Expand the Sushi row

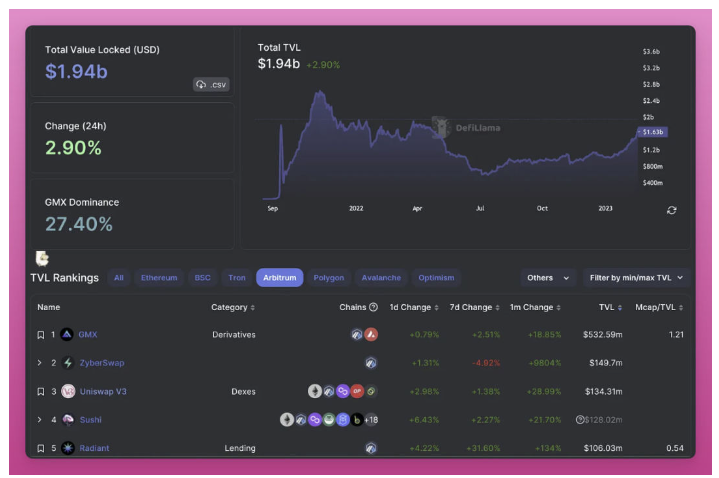(39, 420)
